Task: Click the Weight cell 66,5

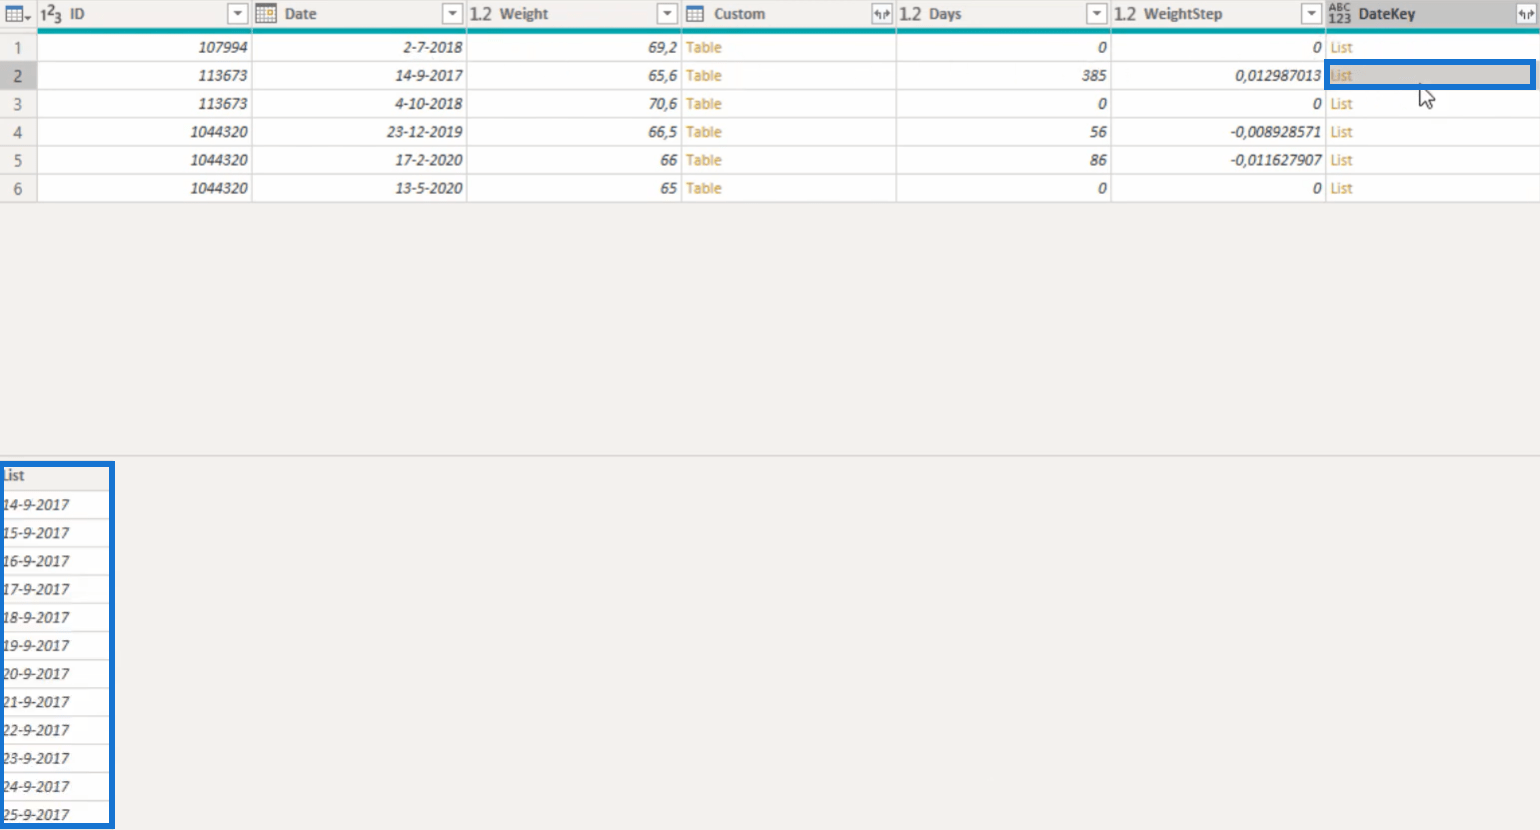Action: [574, 132]
